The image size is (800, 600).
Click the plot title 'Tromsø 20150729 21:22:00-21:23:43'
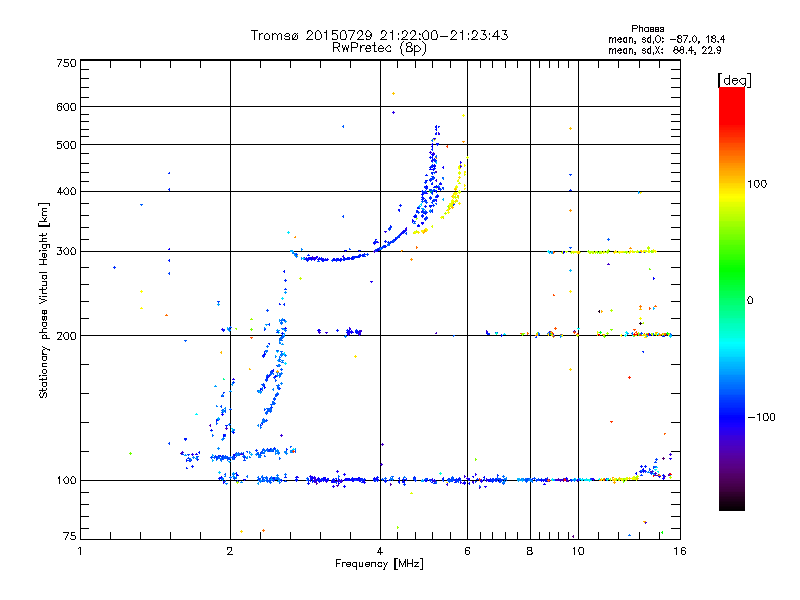click(x=379, y=35)
